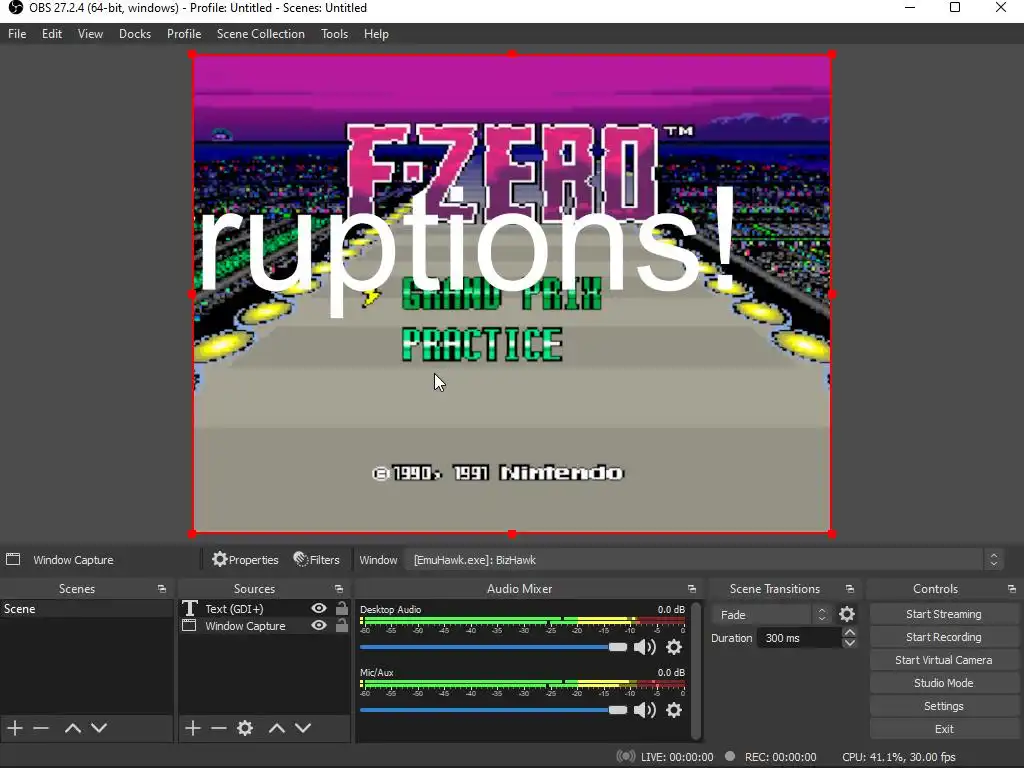Viewport: 1024px width, 768px height.
Task: Decrease transition duration with down arrow
Action: pos(850,643)
